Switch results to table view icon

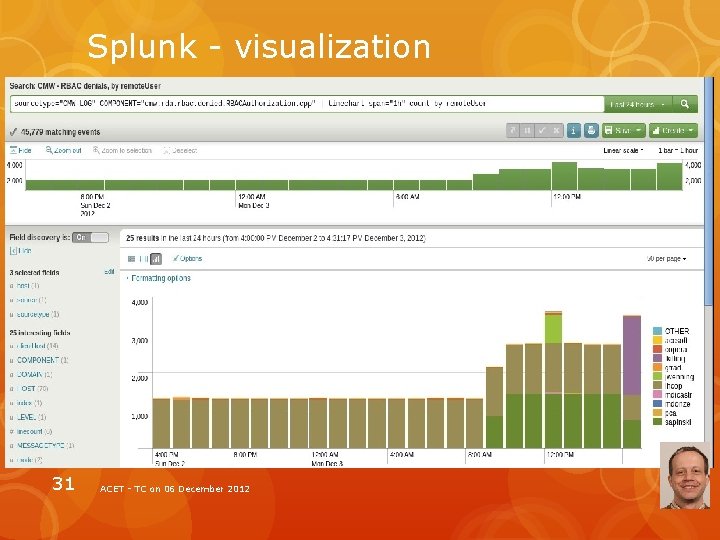[x=143, y=259]
